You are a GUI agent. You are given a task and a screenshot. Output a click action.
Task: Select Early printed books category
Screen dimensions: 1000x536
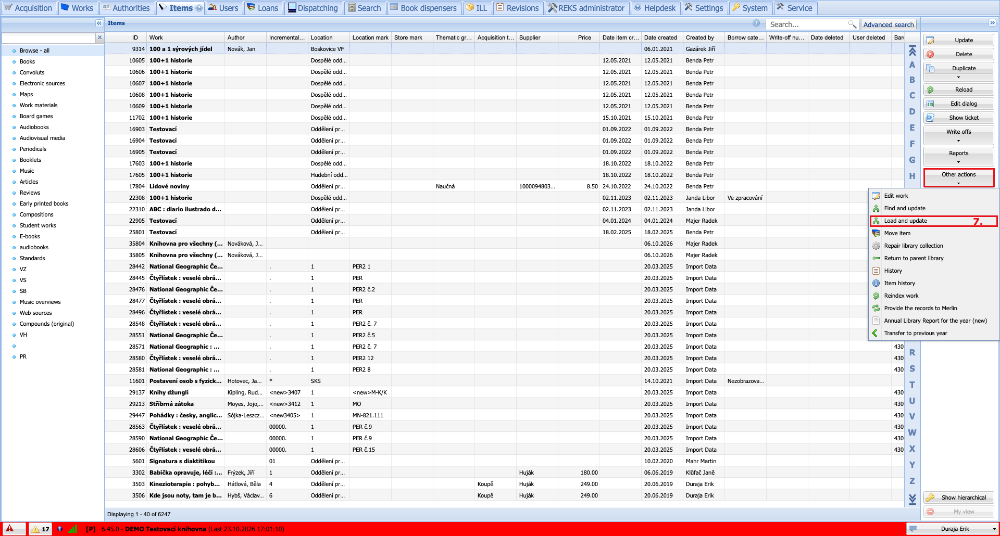coord(43,204)
